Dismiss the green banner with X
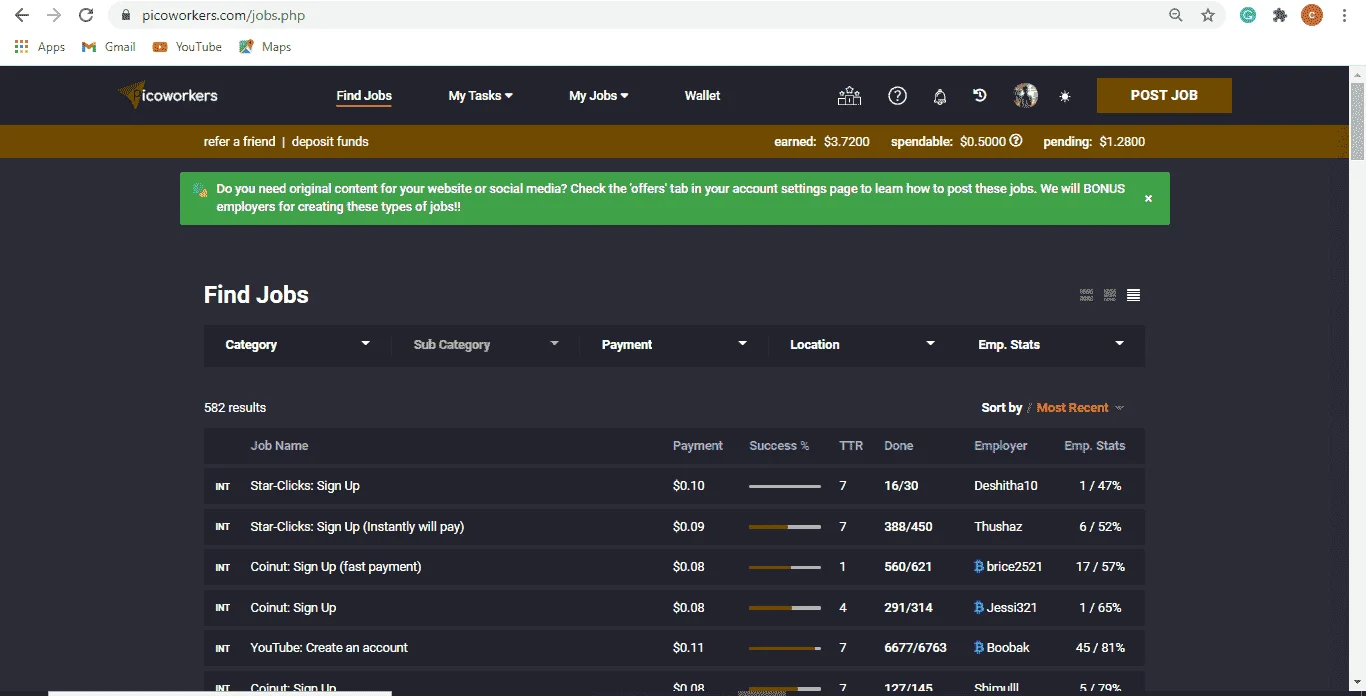1366x696 pixels. coord(1148,199)
